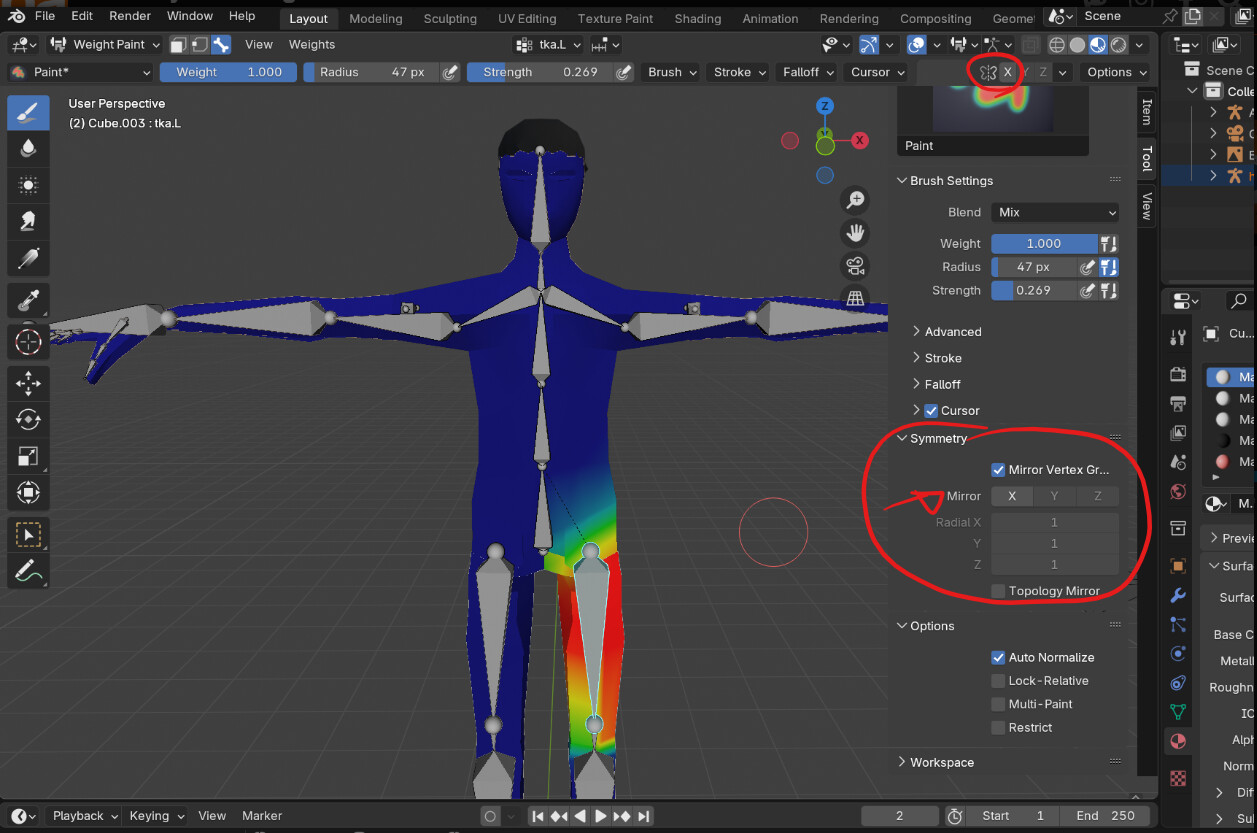Screen dimensions: 1257x833
Task: Open the Brush dropdown in header
Action: pyautogui.click(x=670, y=72)
